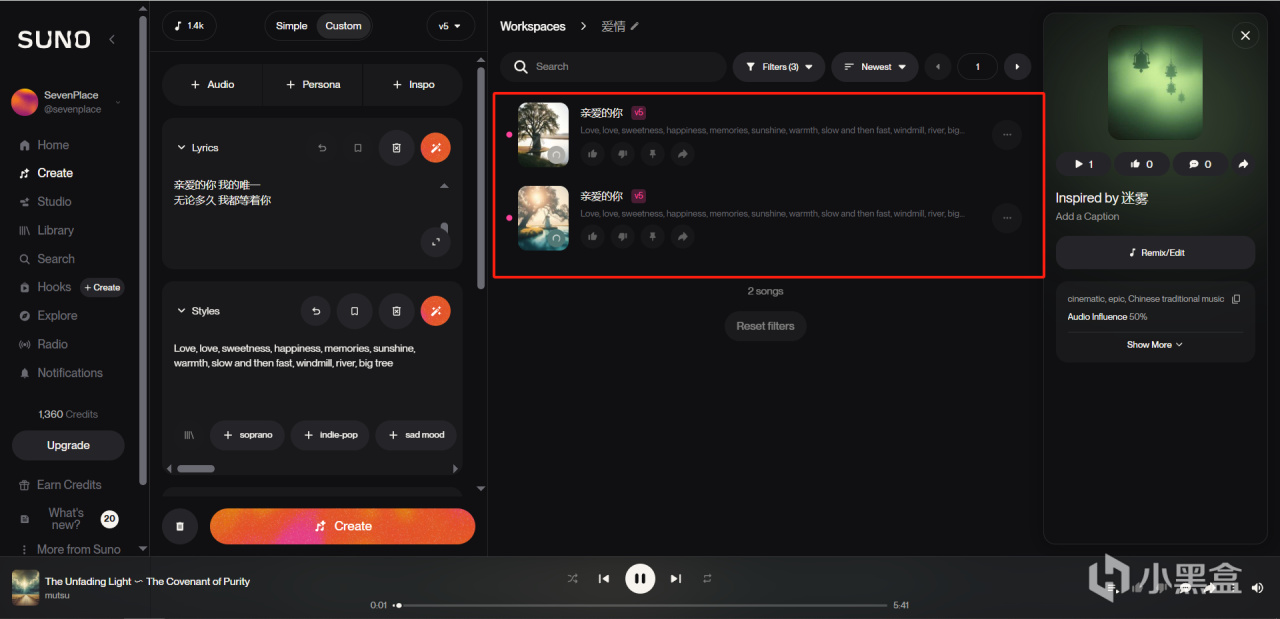
Task: Open comments counter in details panel
Action: [x=1199, y=164]
